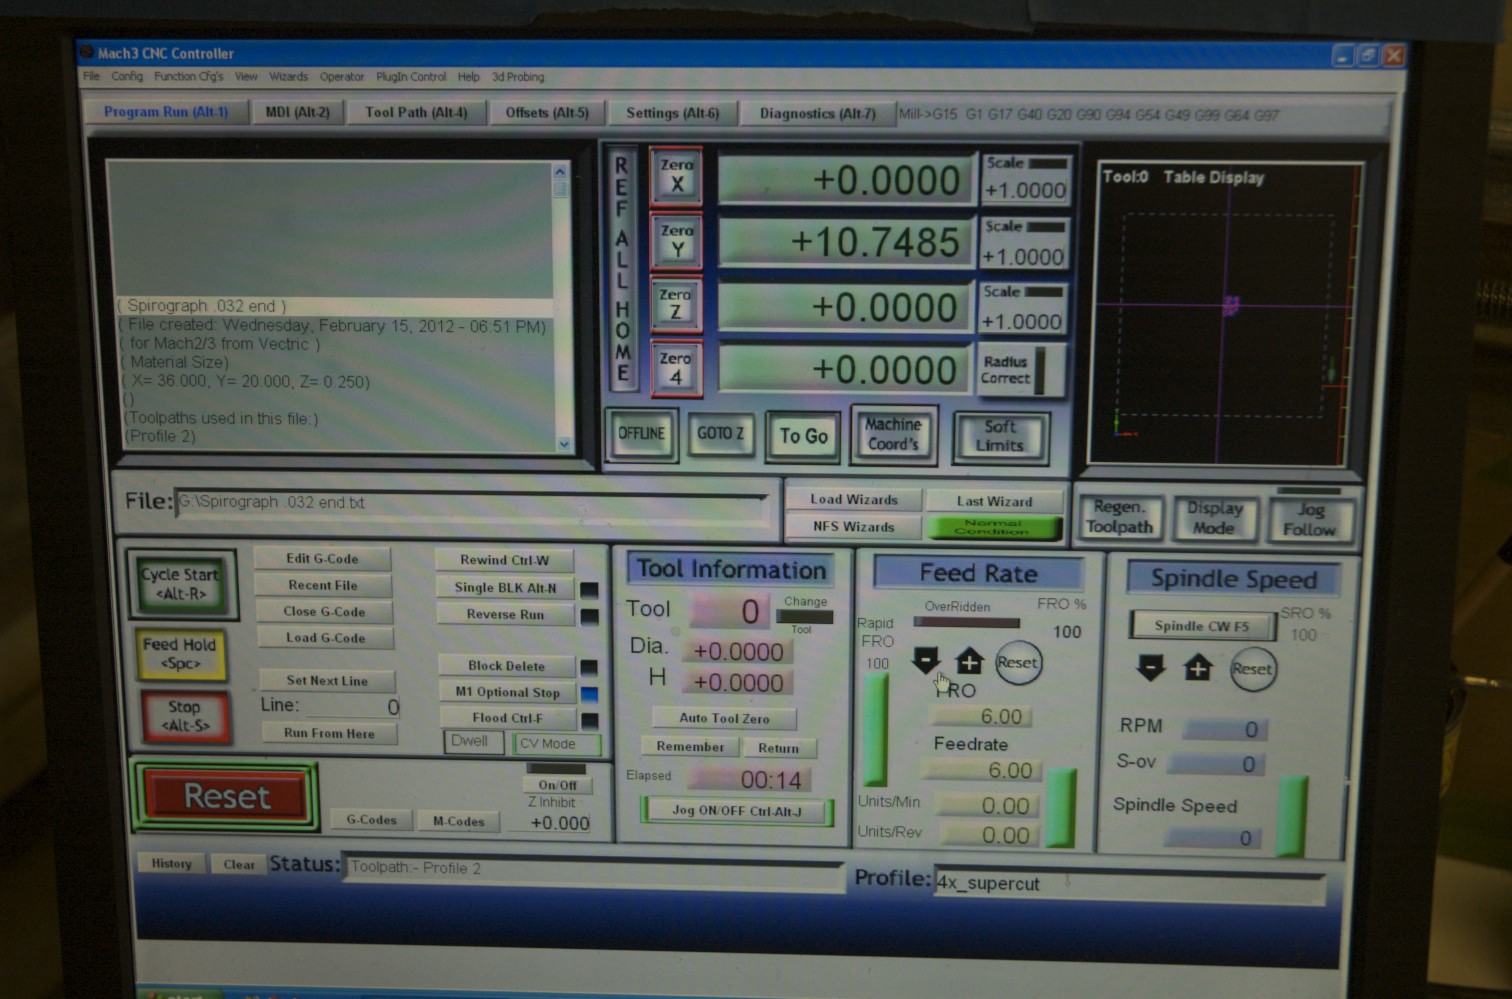Open the File menu
This screenshot has width=1512, height=999.
91,76
